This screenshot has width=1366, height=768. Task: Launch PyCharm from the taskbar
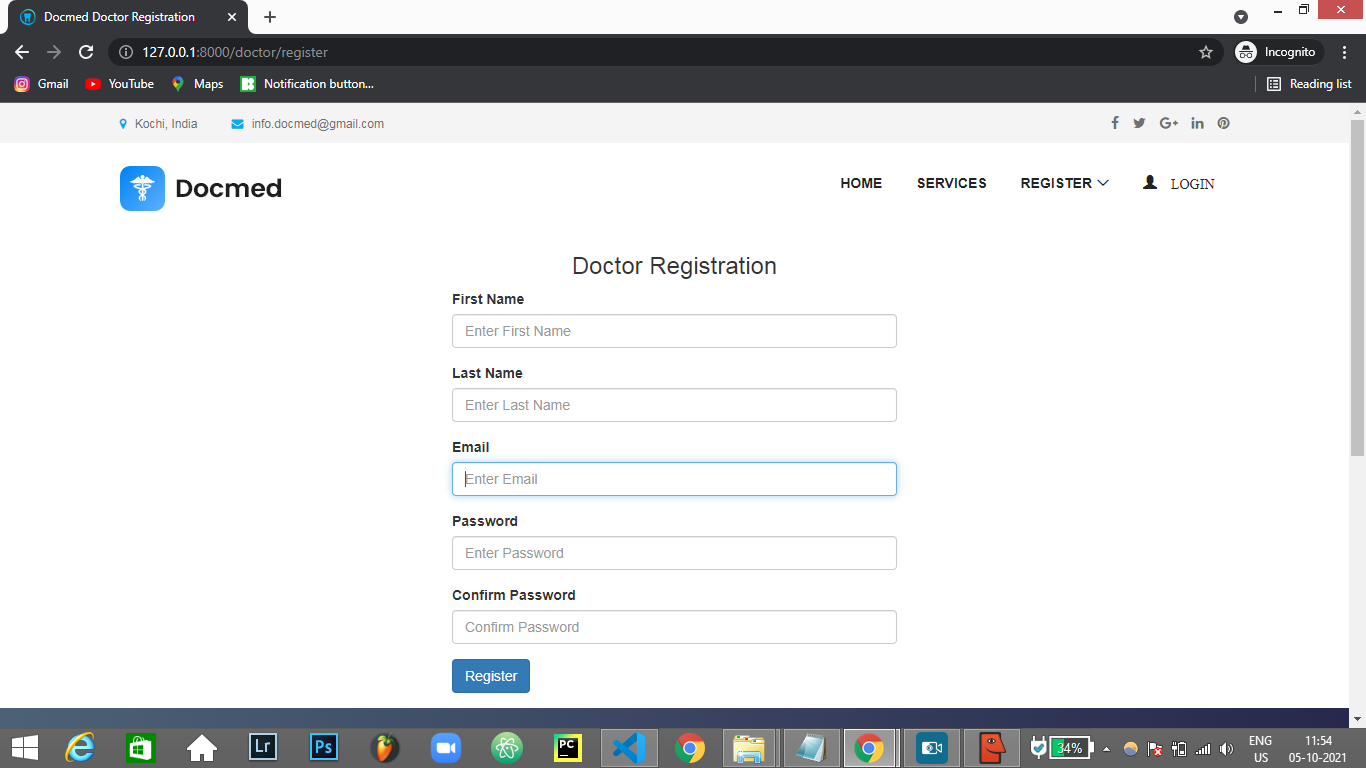(x=567, y=747)
